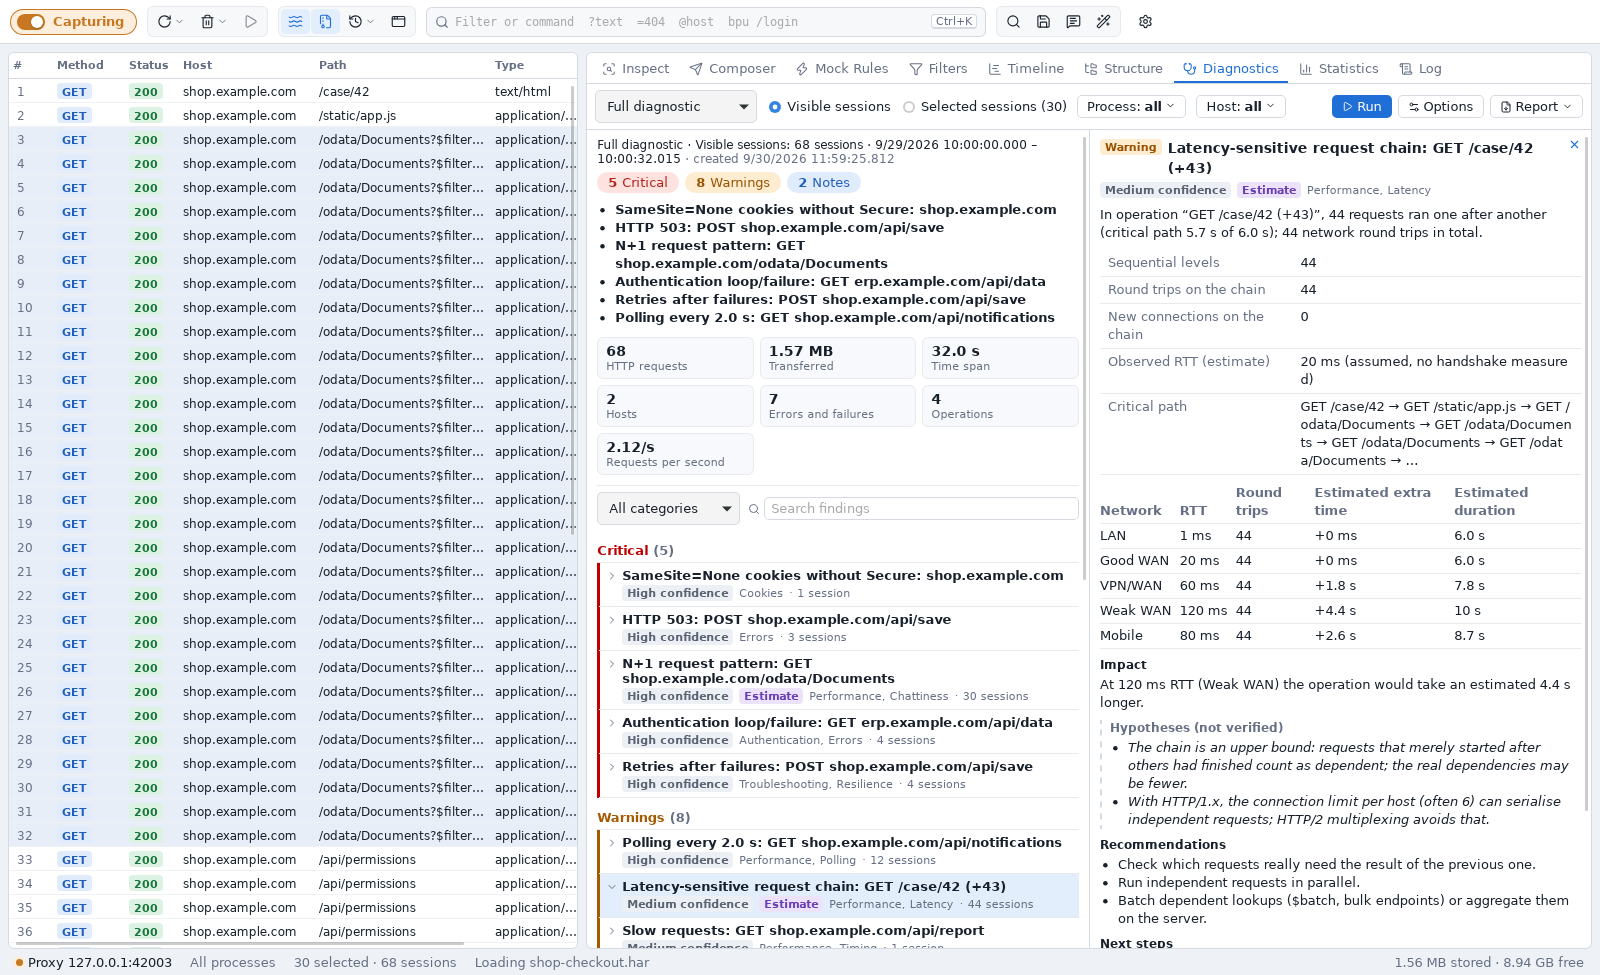The width and height of the screenshot is (1600, 975).
Task: Click the comment notes icon
Action: click(x=1073, y=21)
